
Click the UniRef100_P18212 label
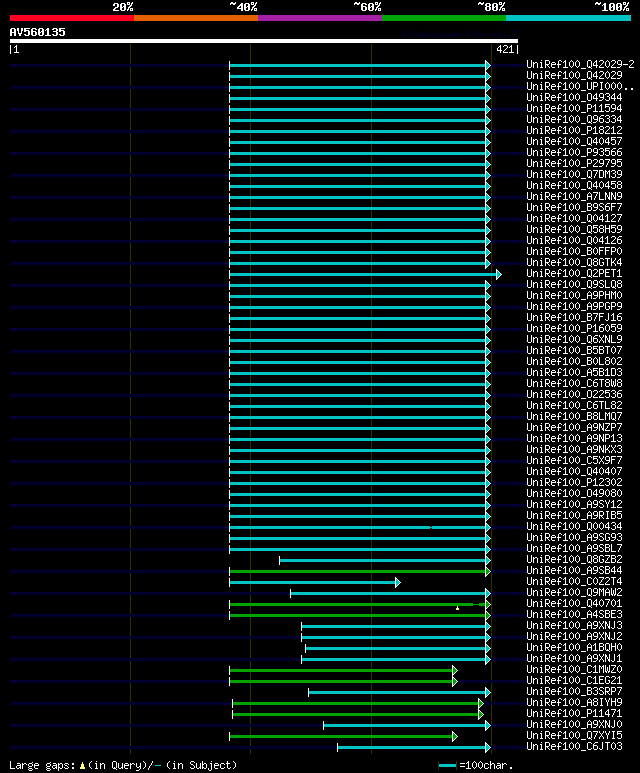pos(574,131)
